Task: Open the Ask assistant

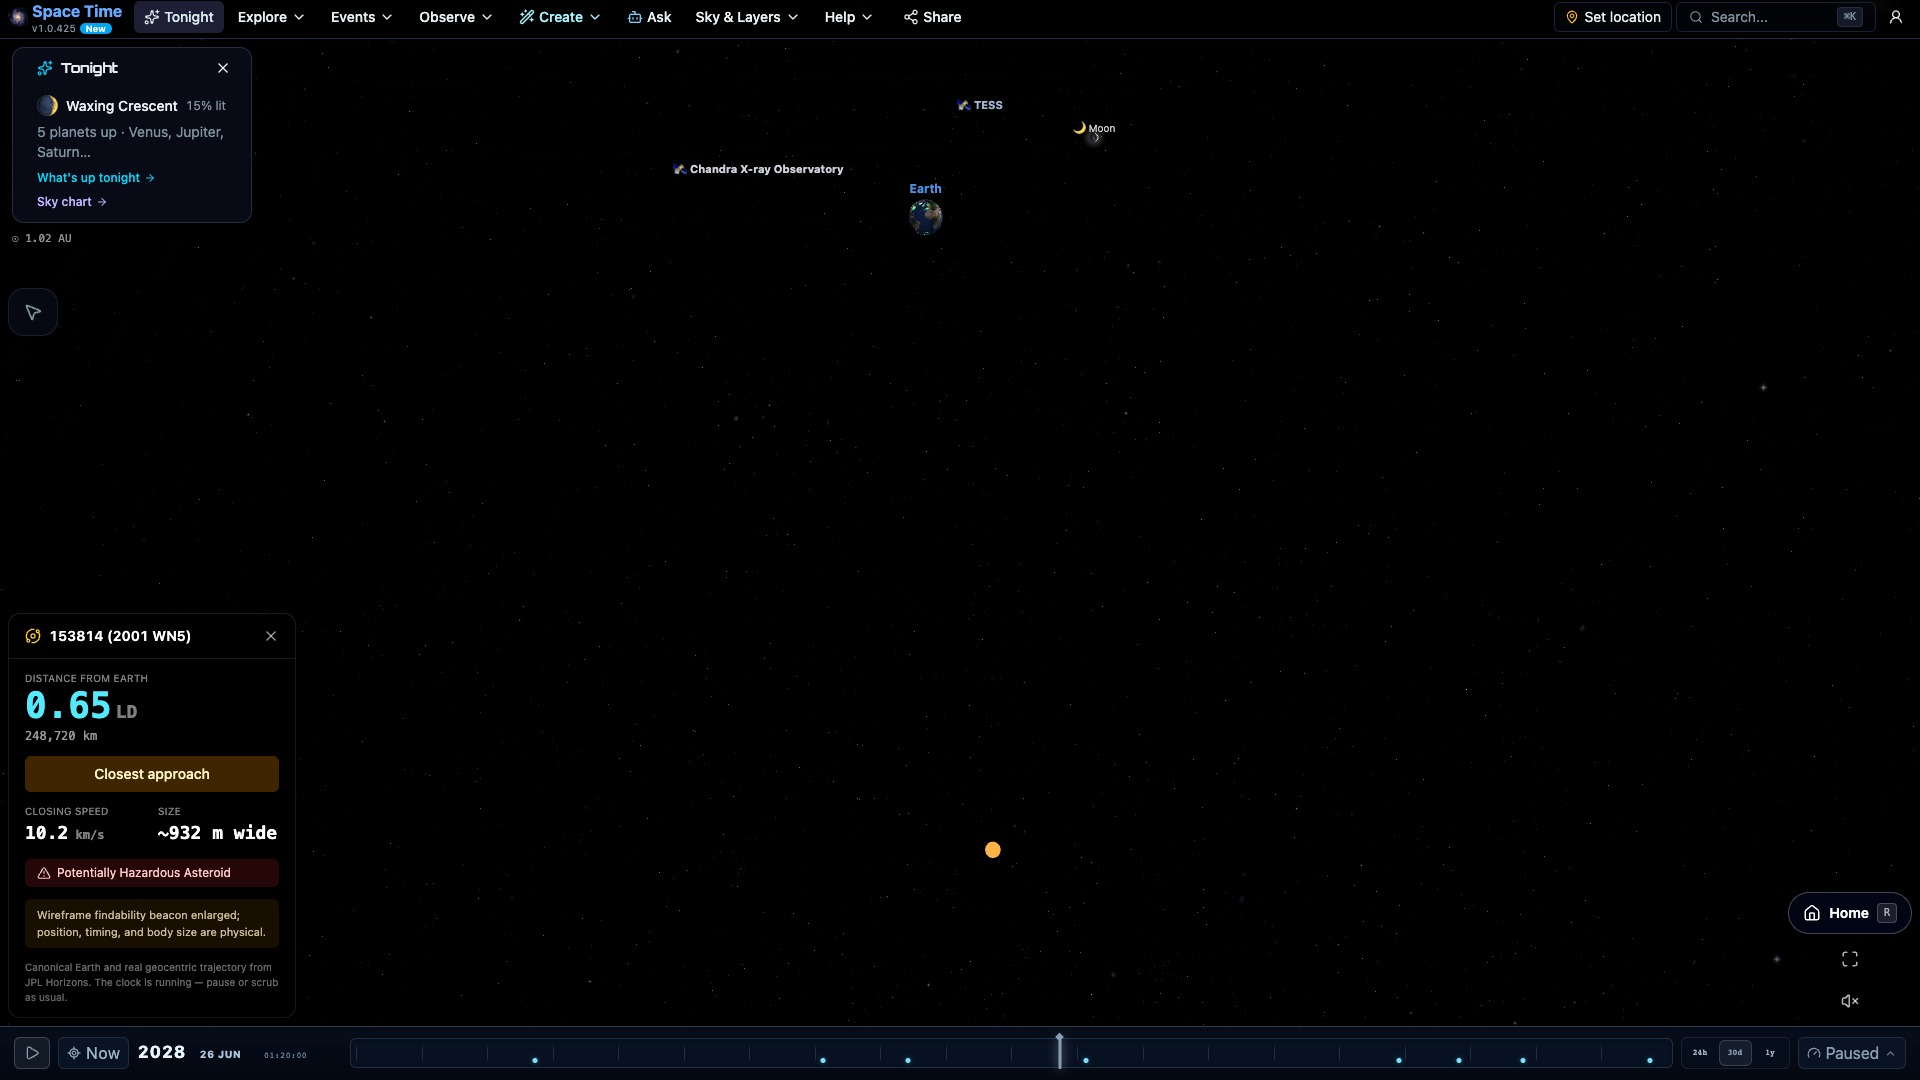Action: [x=649, y=17]
